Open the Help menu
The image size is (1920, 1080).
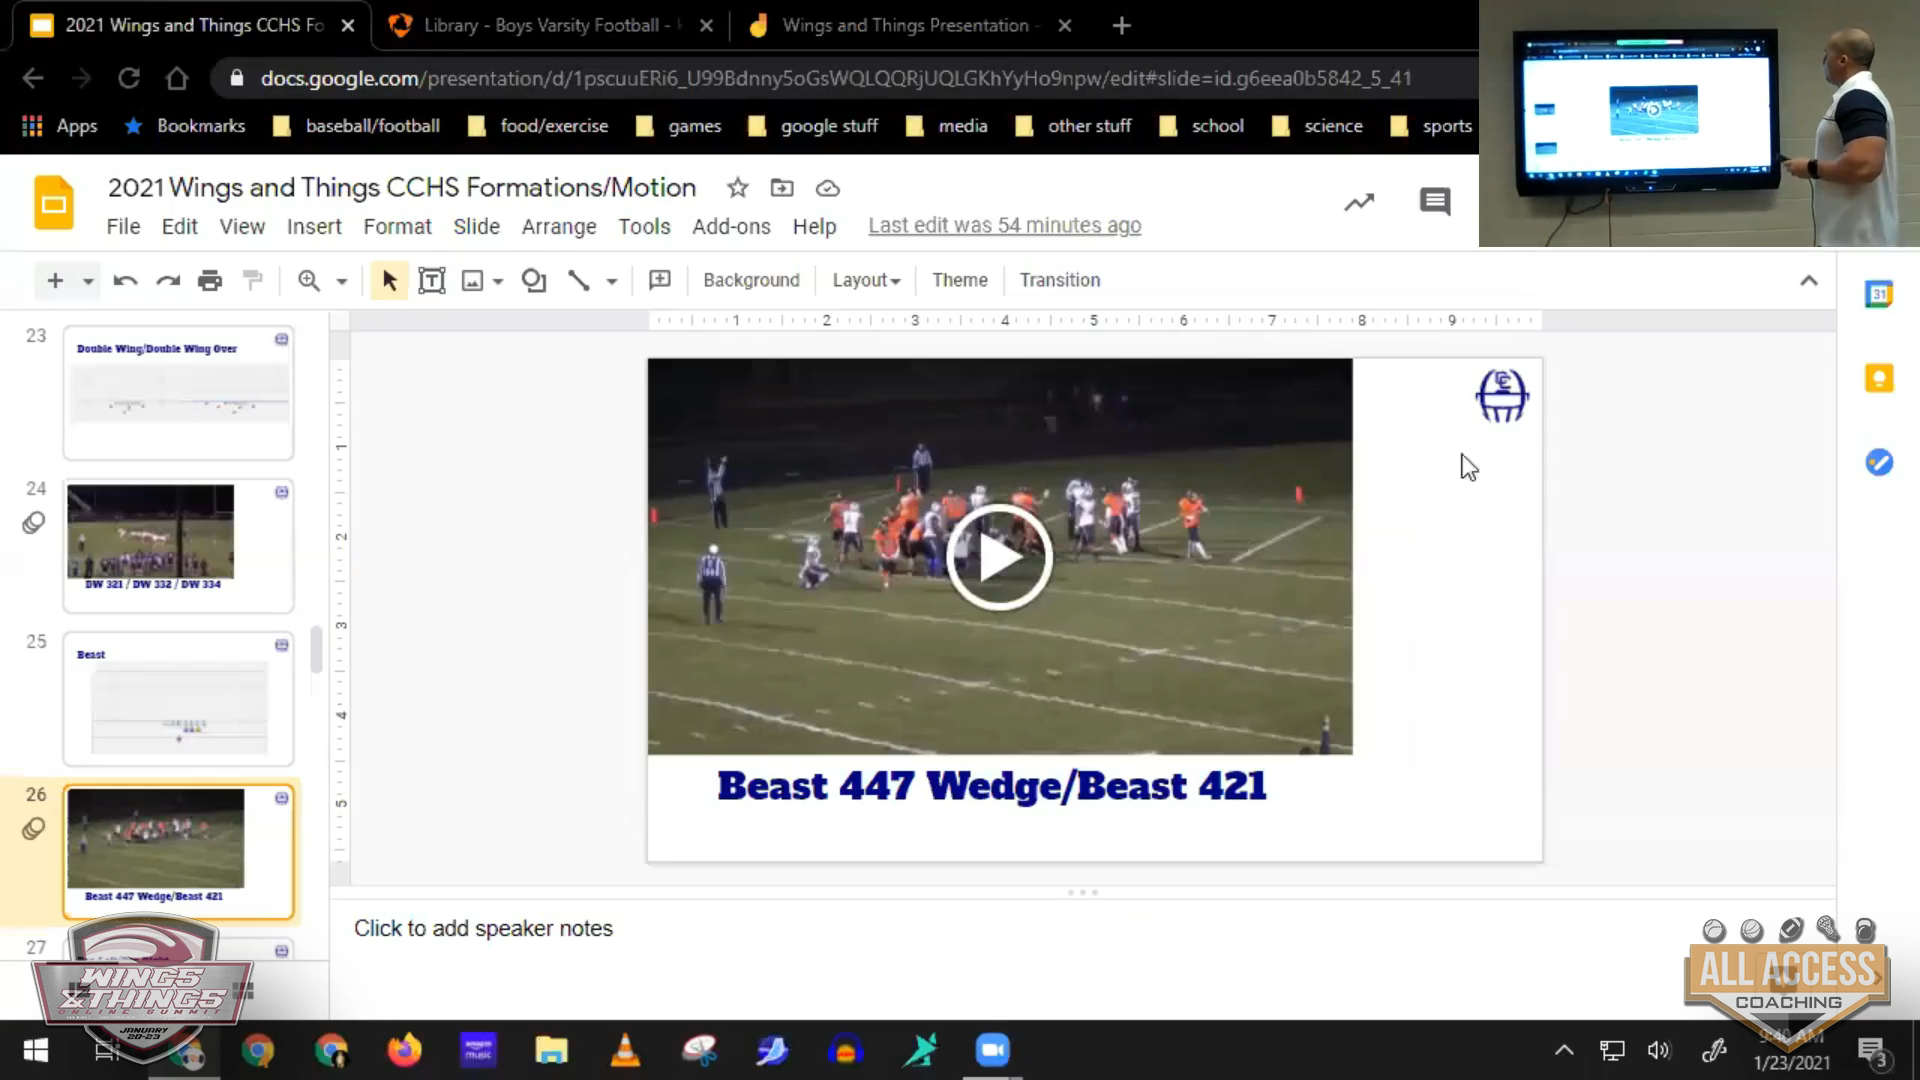click(814, 227)
